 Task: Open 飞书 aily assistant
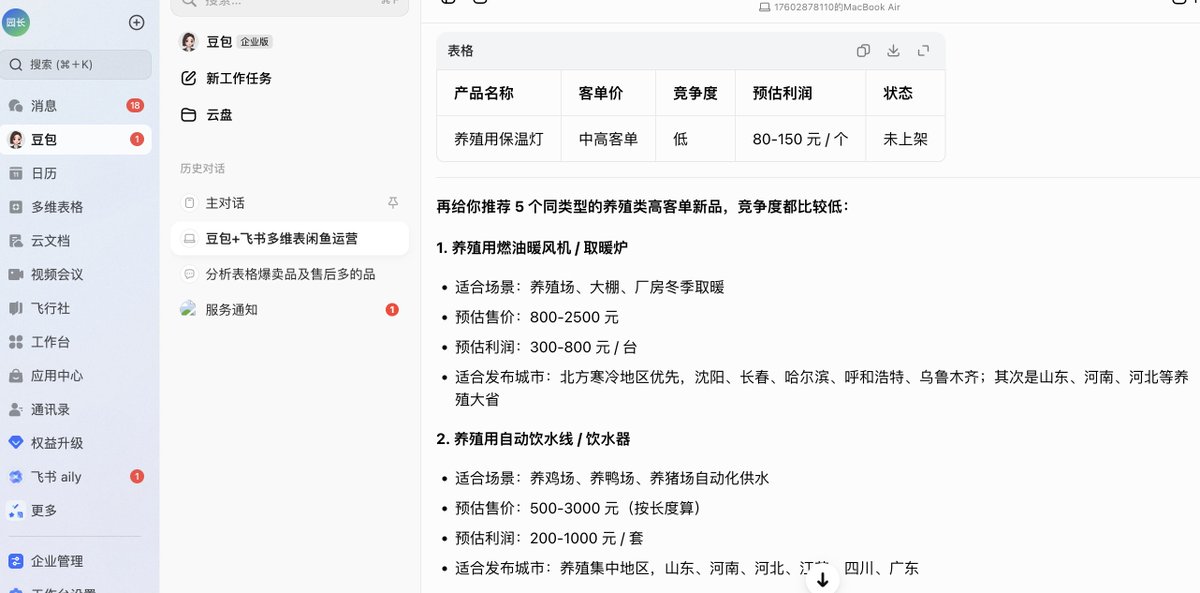[76, 477]
